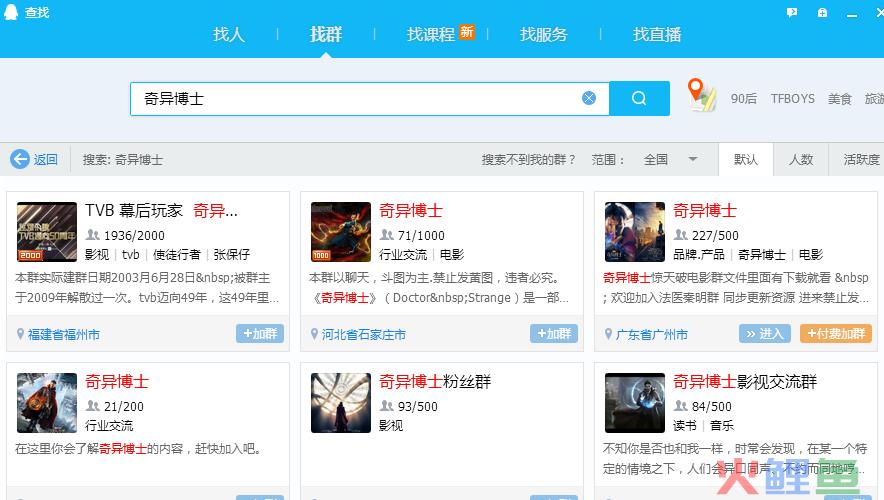Open the 奇异博士影视交流群 thumbnail

pyautogui.click(x=635, y=402)
